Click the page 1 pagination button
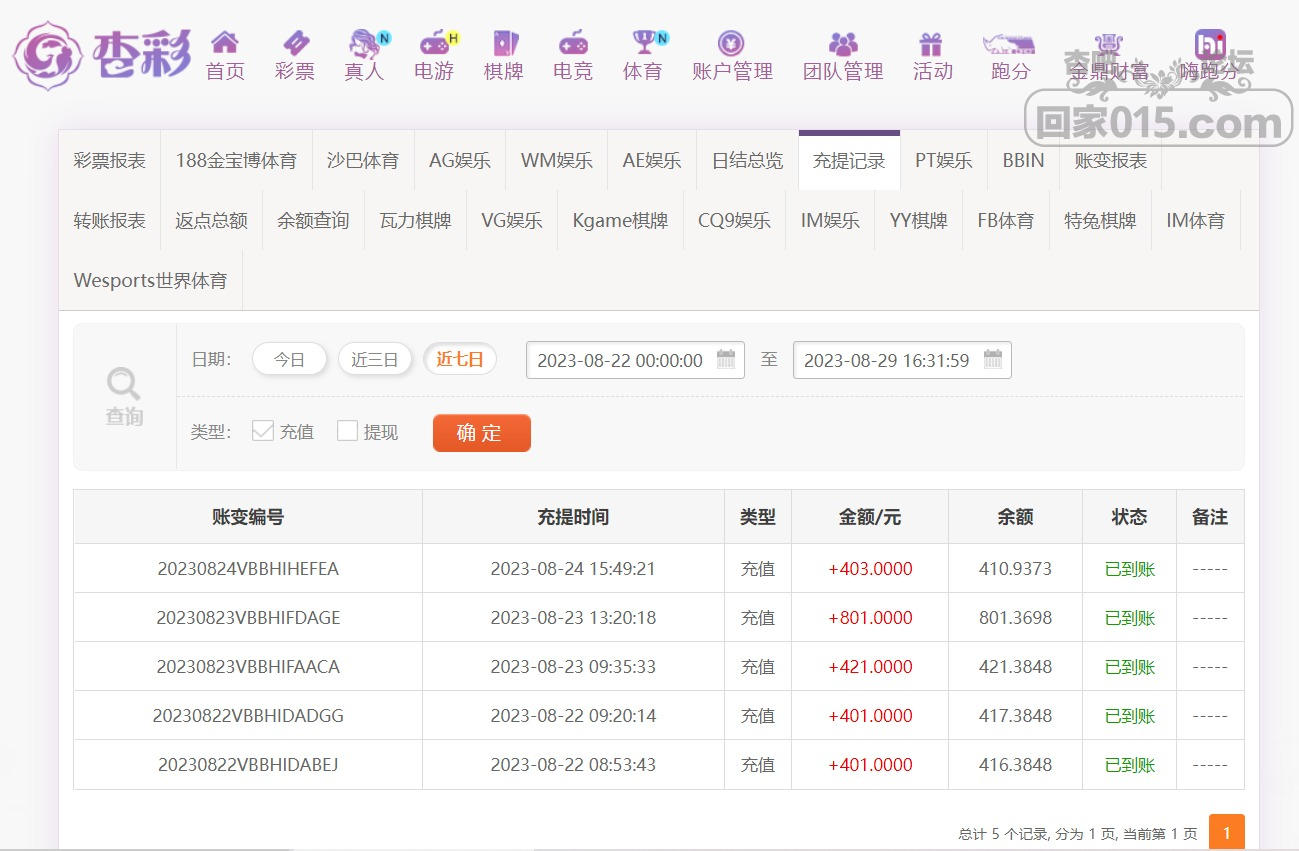Screen dimensions: 1299x851 click(1226, 832)
